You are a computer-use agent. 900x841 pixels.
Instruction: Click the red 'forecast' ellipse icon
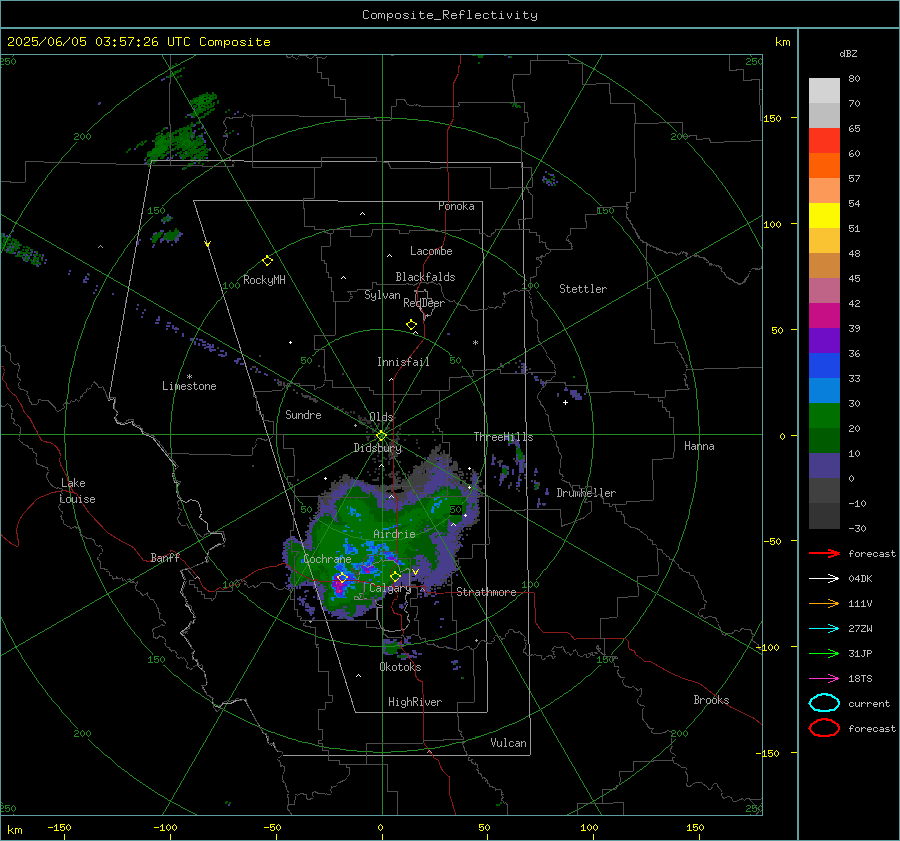[824, 728]
